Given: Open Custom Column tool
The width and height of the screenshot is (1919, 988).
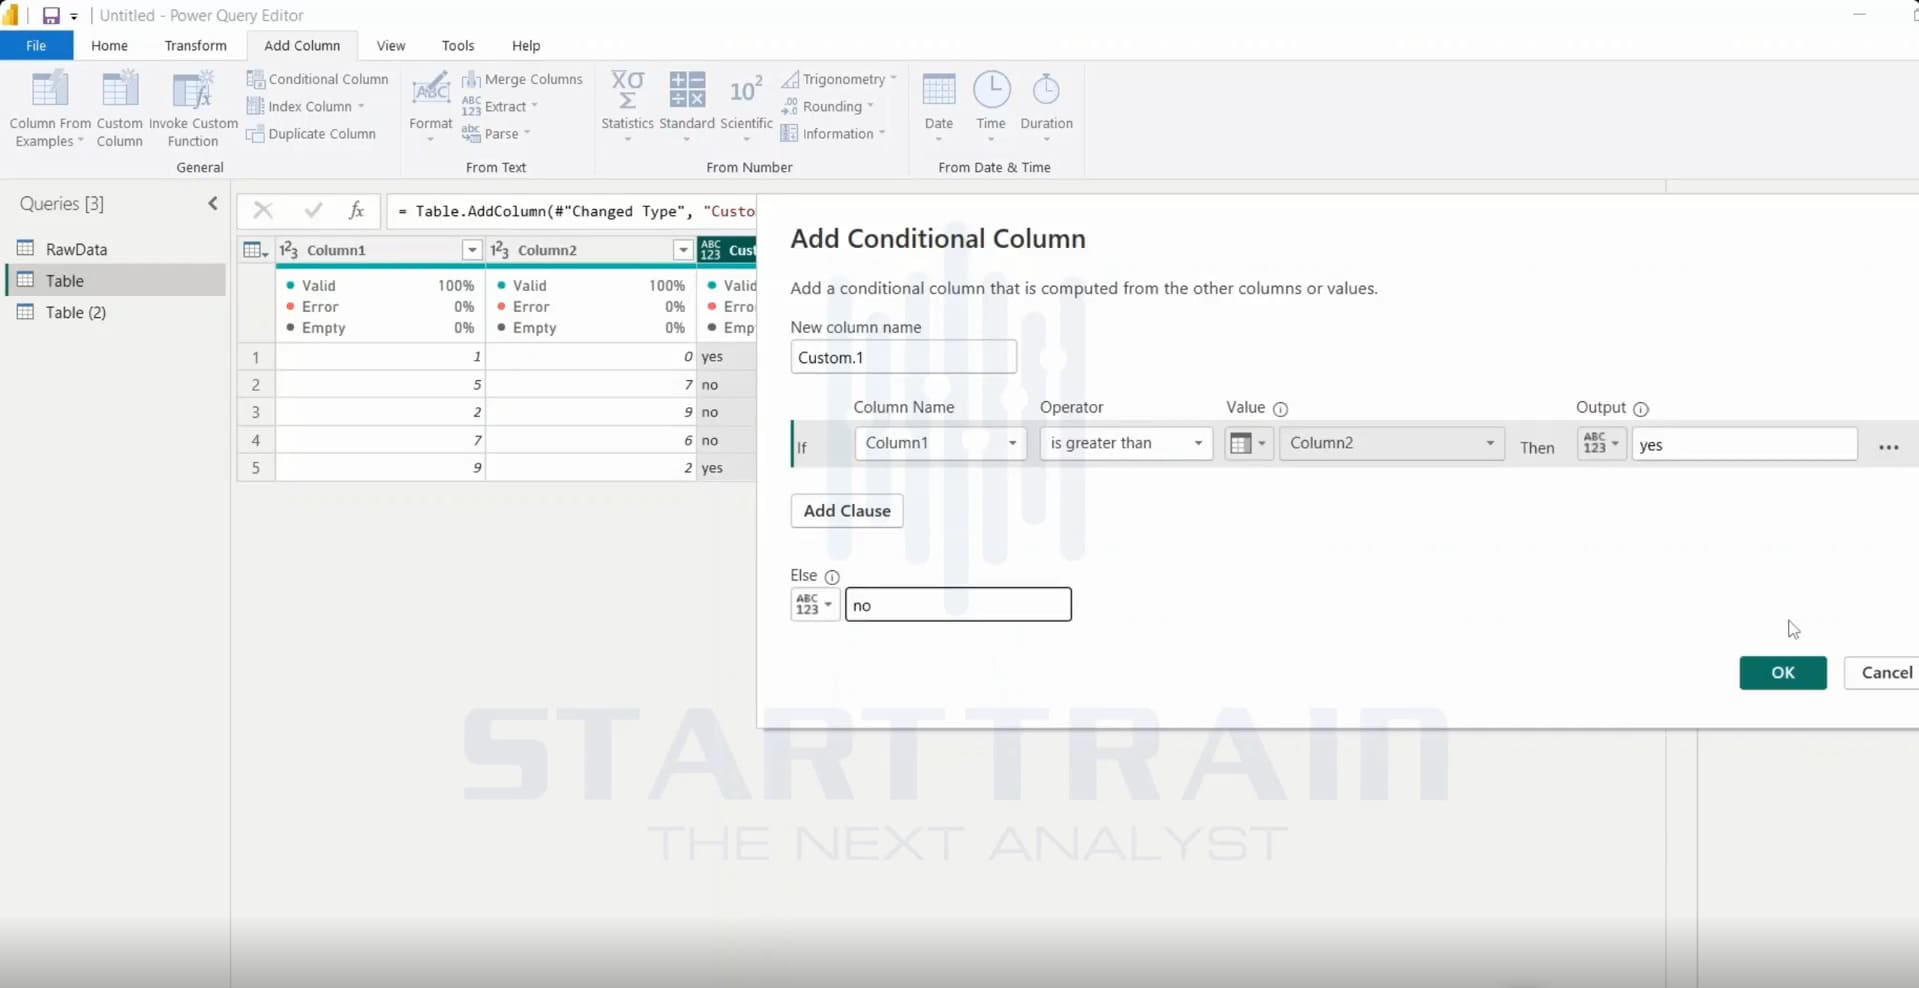Looking at the screenshot, I should point(119,109).
